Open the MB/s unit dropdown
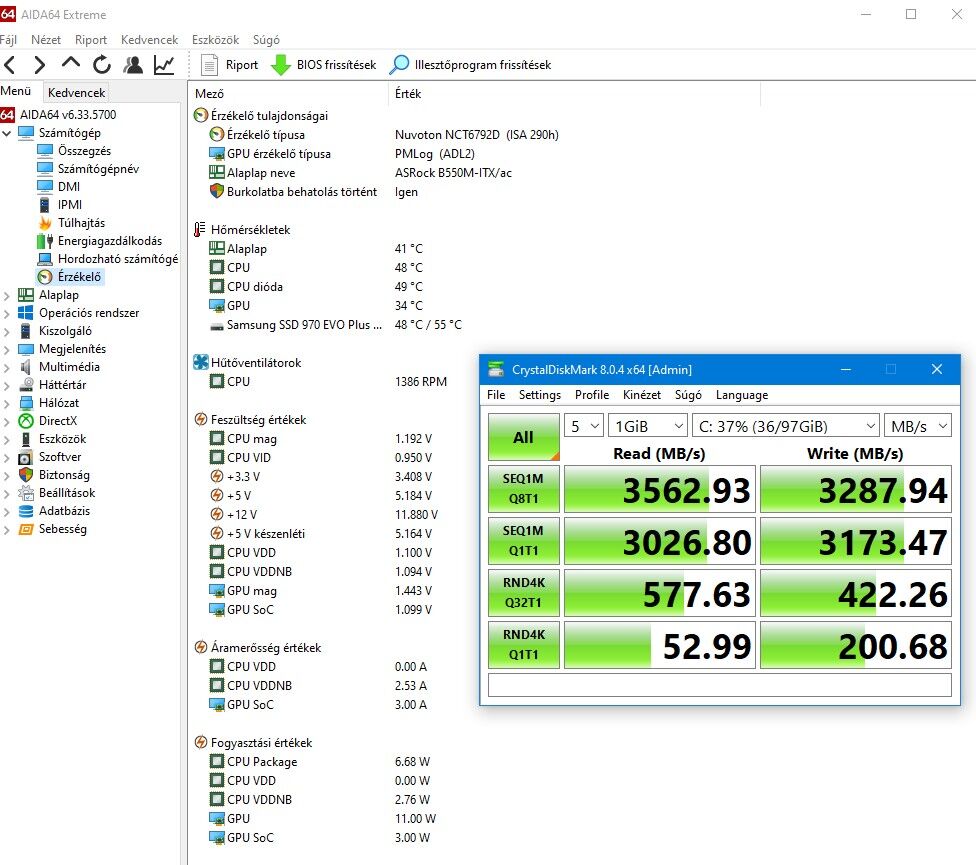This screenshot has height=865, width=976. 918,426
